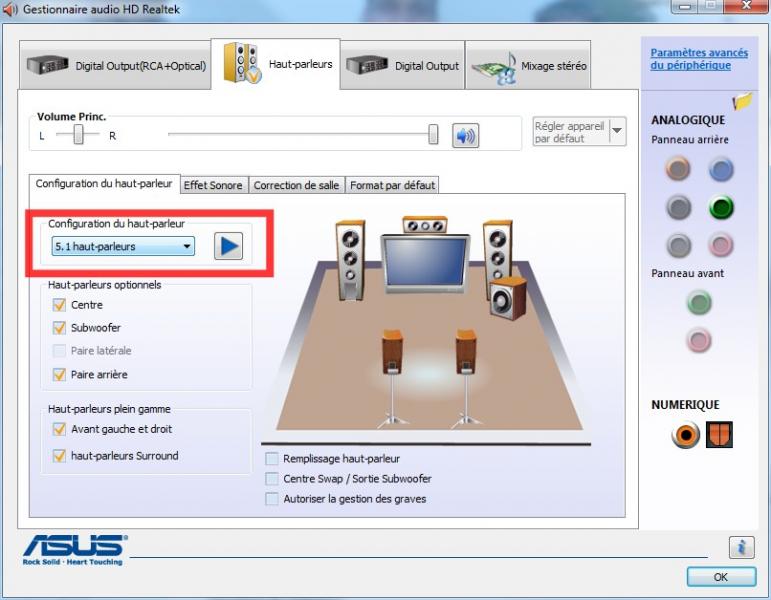Open Paramètres avancés du périphérique link
This screenshot has width=771, height=600.
pos(699,59)
